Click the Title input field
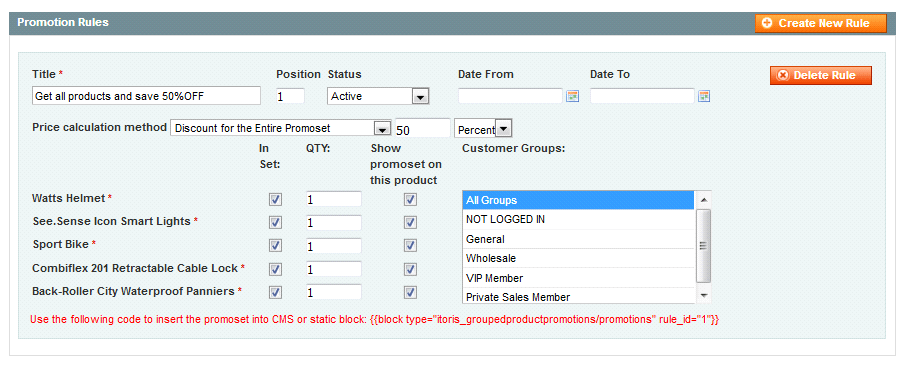This screenshot has width=909, height=365. [x=147, y=96]
